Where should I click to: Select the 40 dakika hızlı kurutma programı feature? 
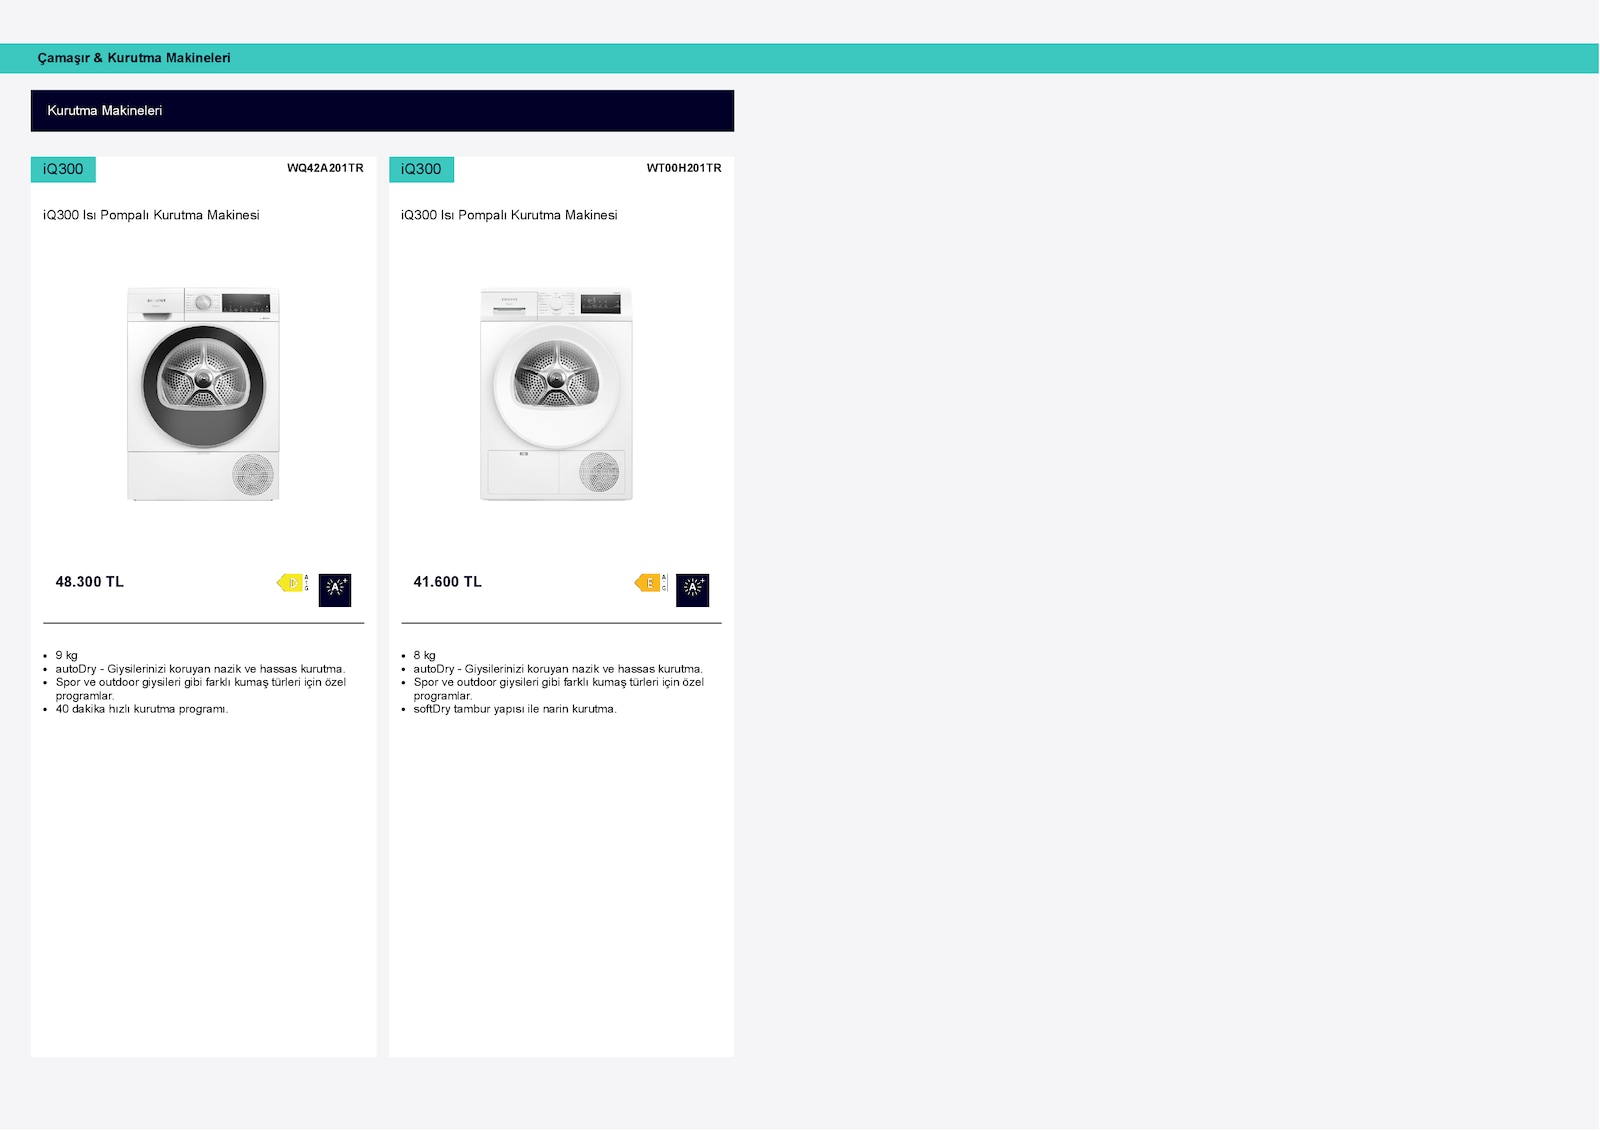click(142, 709)
